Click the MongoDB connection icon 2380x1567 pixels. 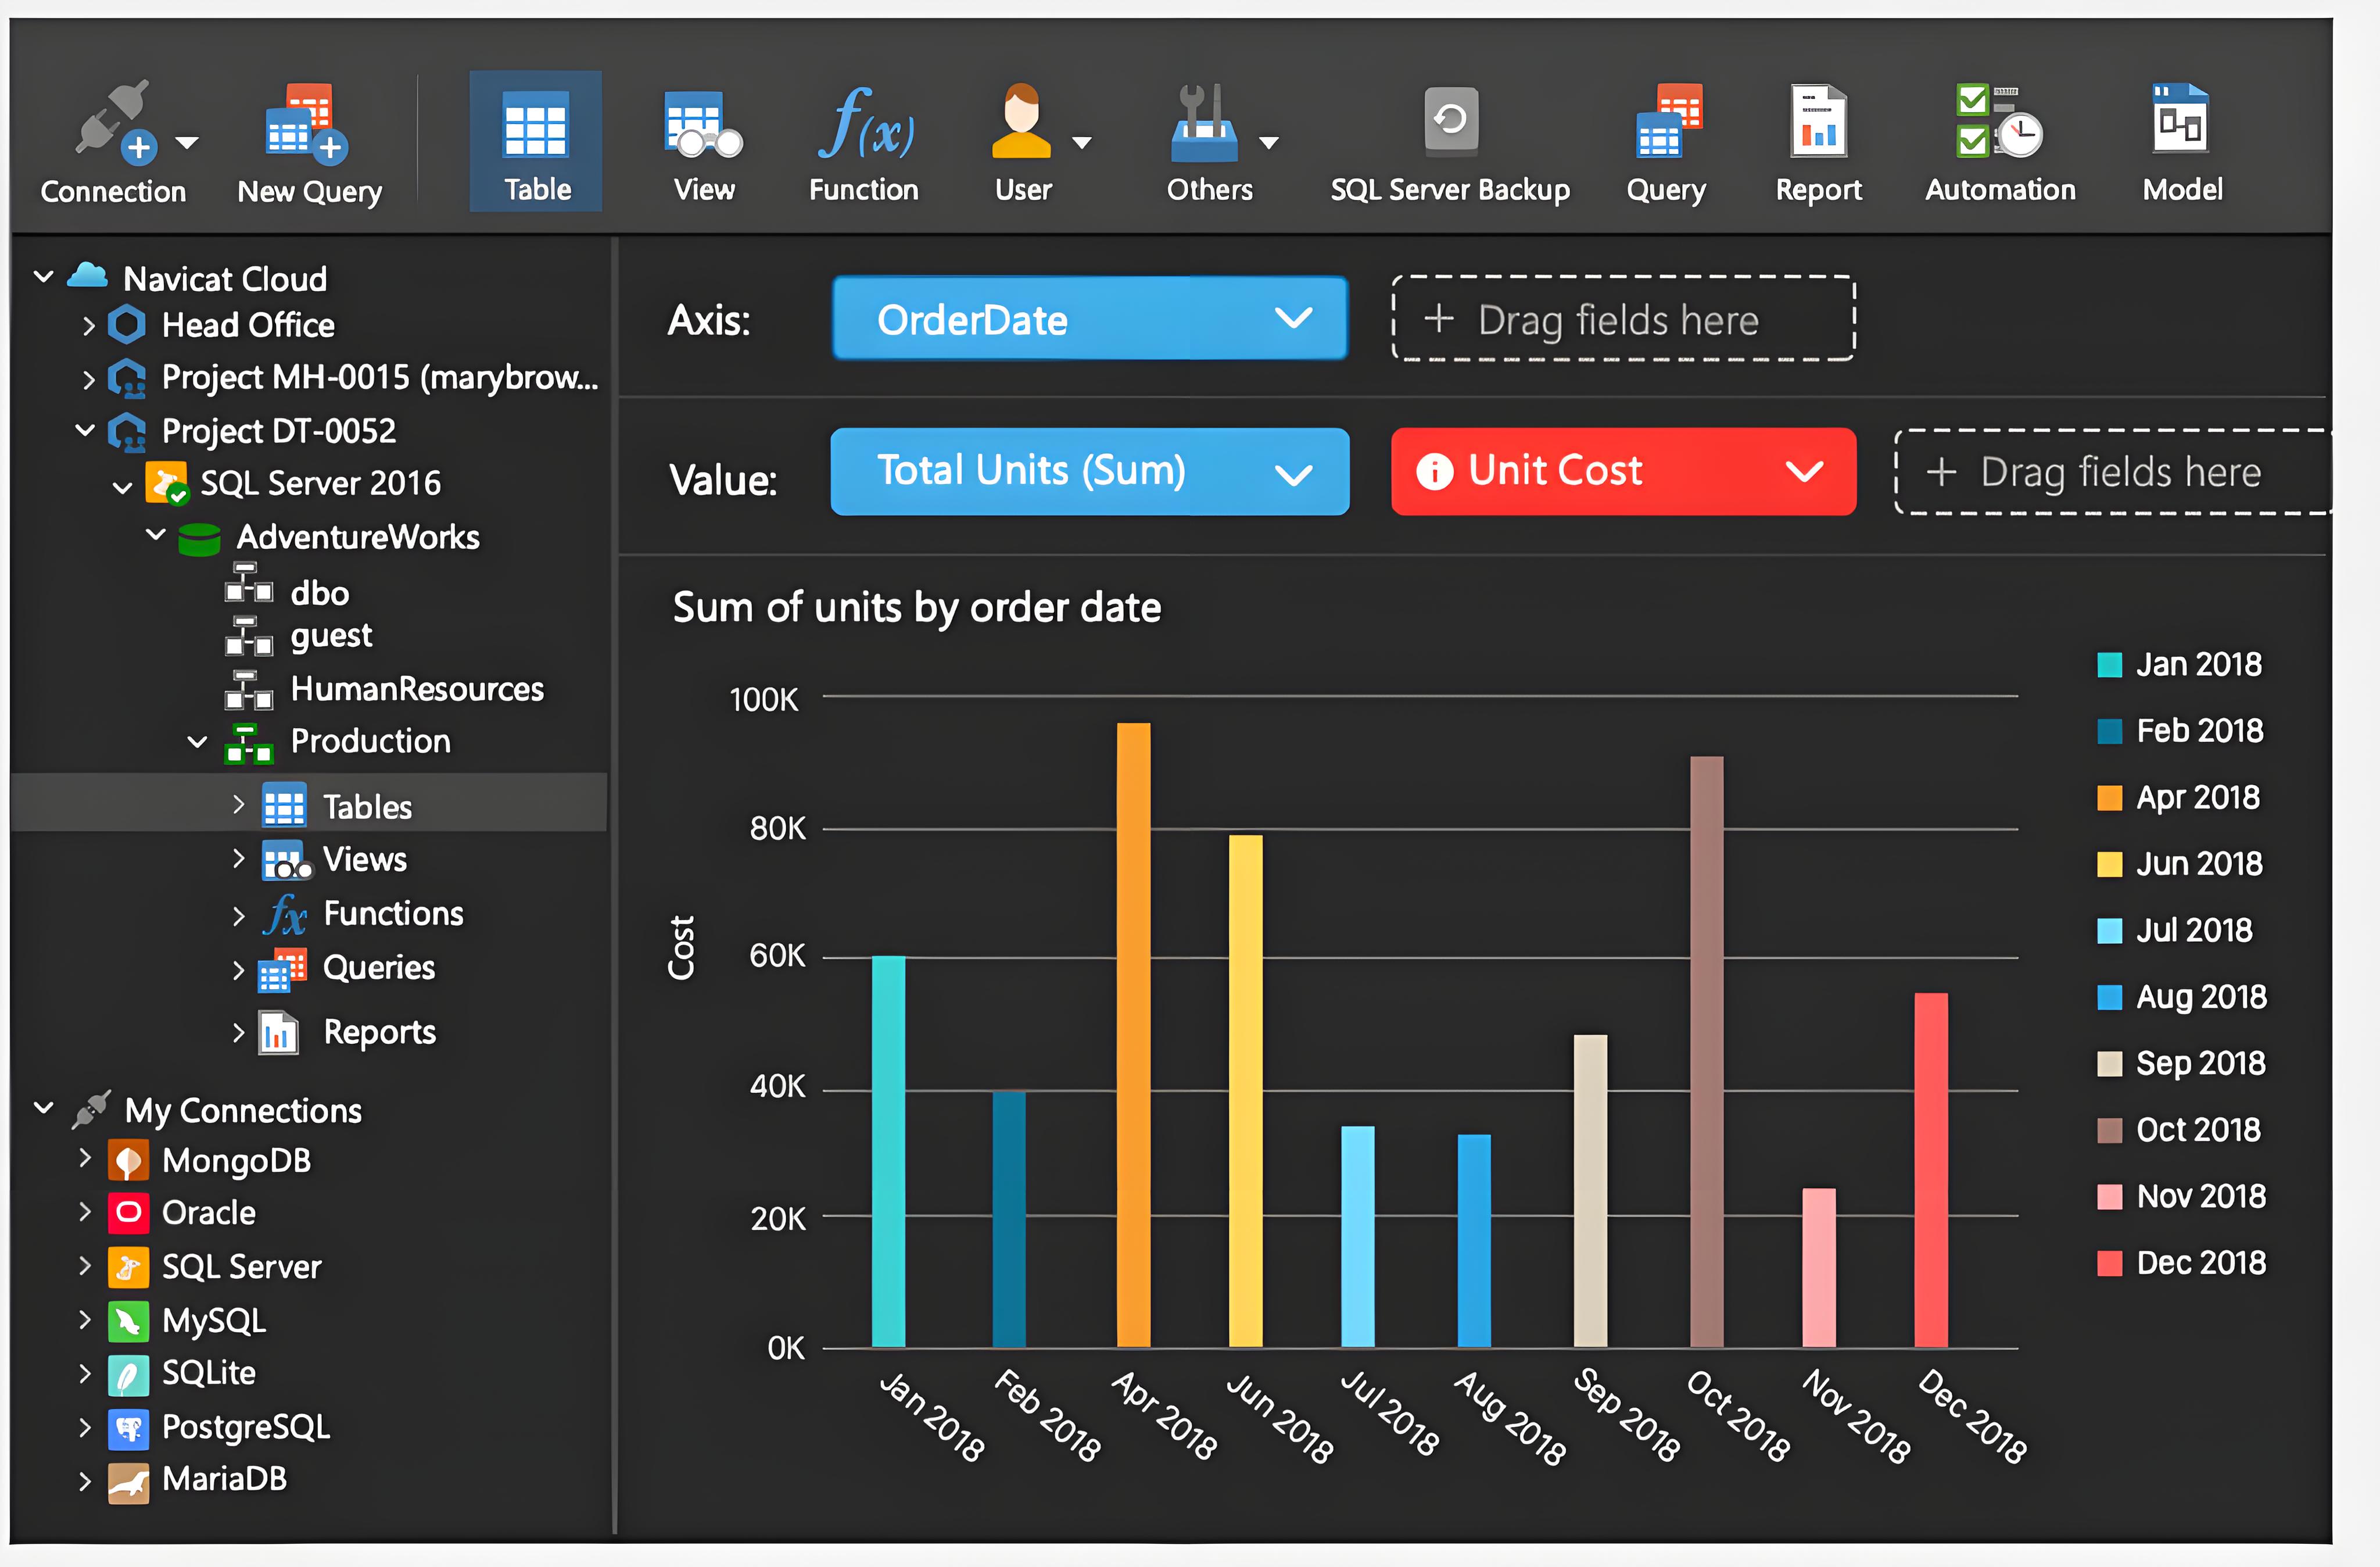[128, 1161]
